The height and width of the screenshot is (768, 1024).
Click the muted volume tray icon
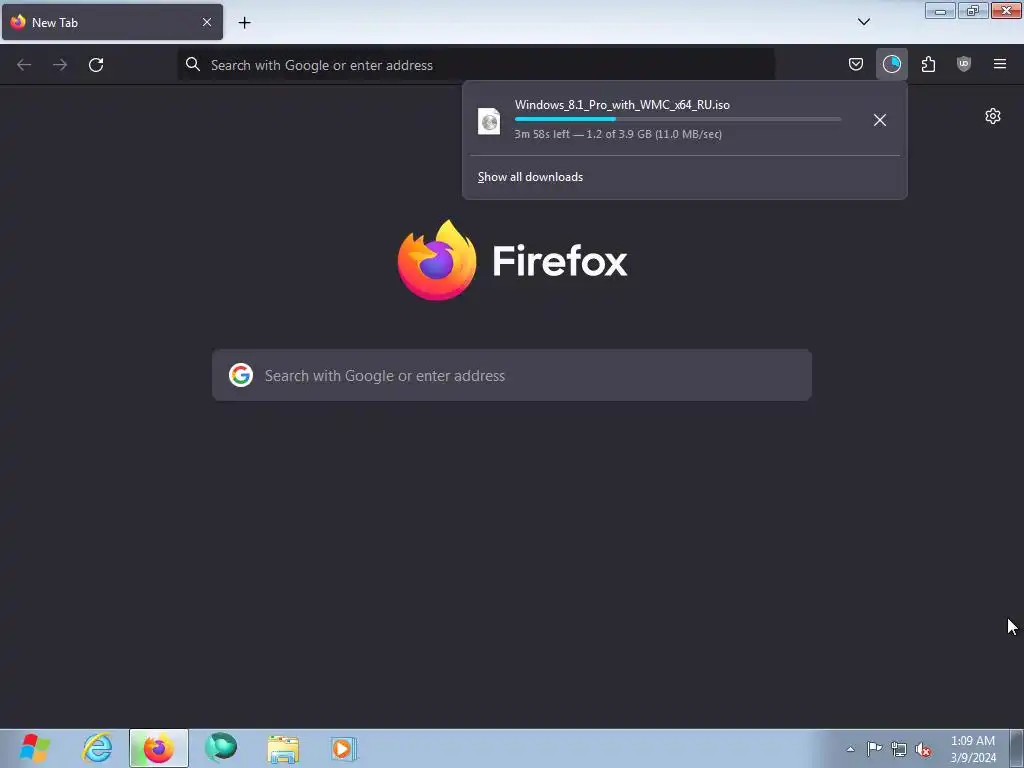(x=923, y=750)
